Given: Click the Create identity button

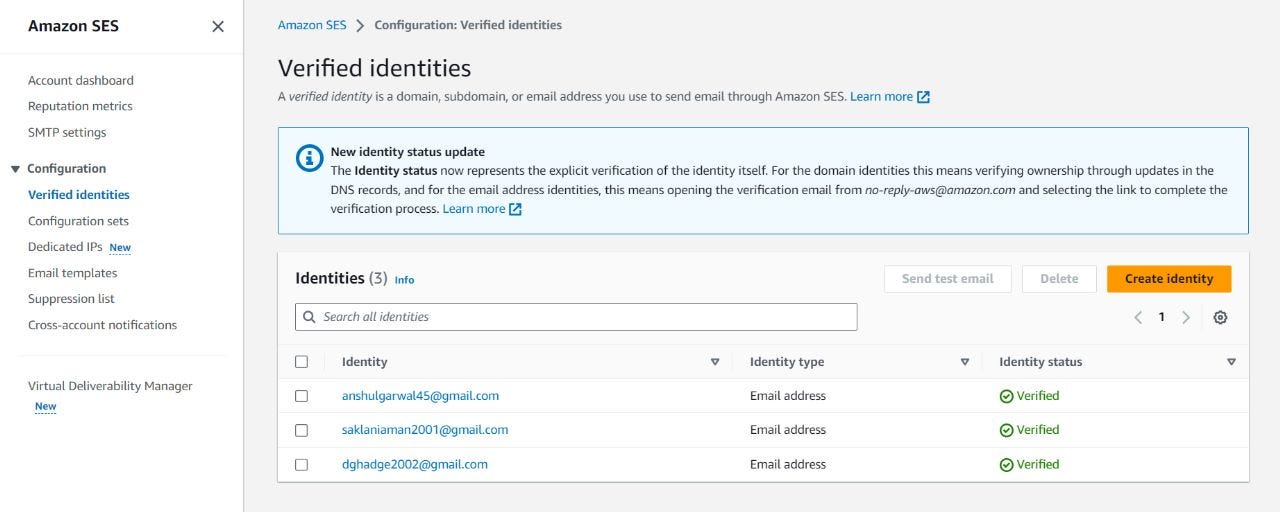Looking at the screenshot, I should coord(1168,279).
